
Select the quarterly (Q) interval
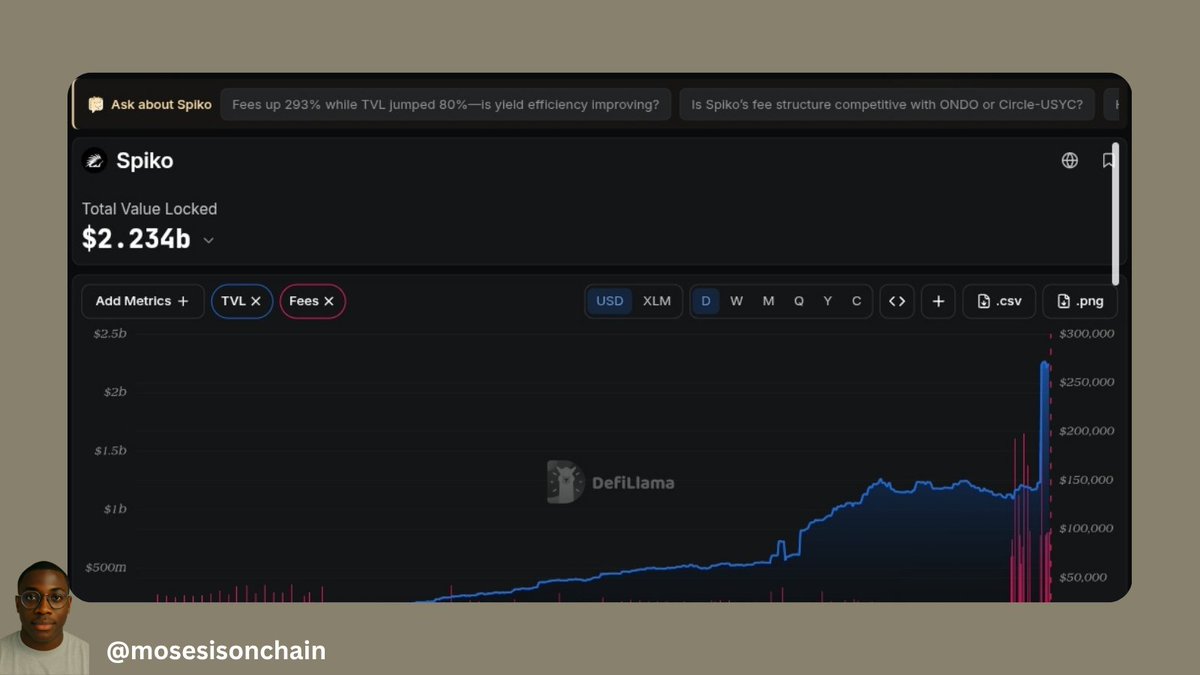click(x=799, y=301)
